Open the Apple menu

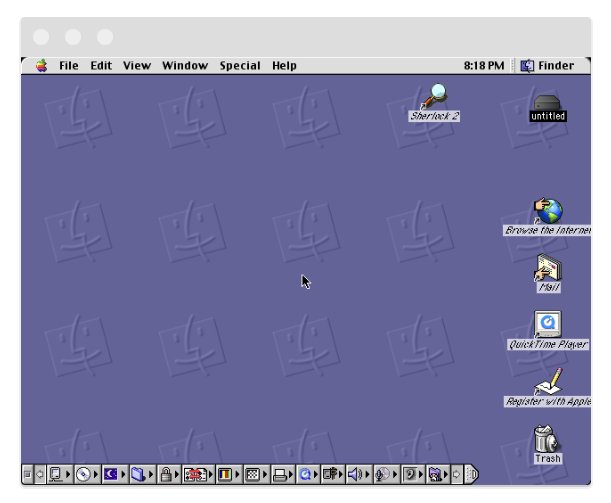coord(41,65)
